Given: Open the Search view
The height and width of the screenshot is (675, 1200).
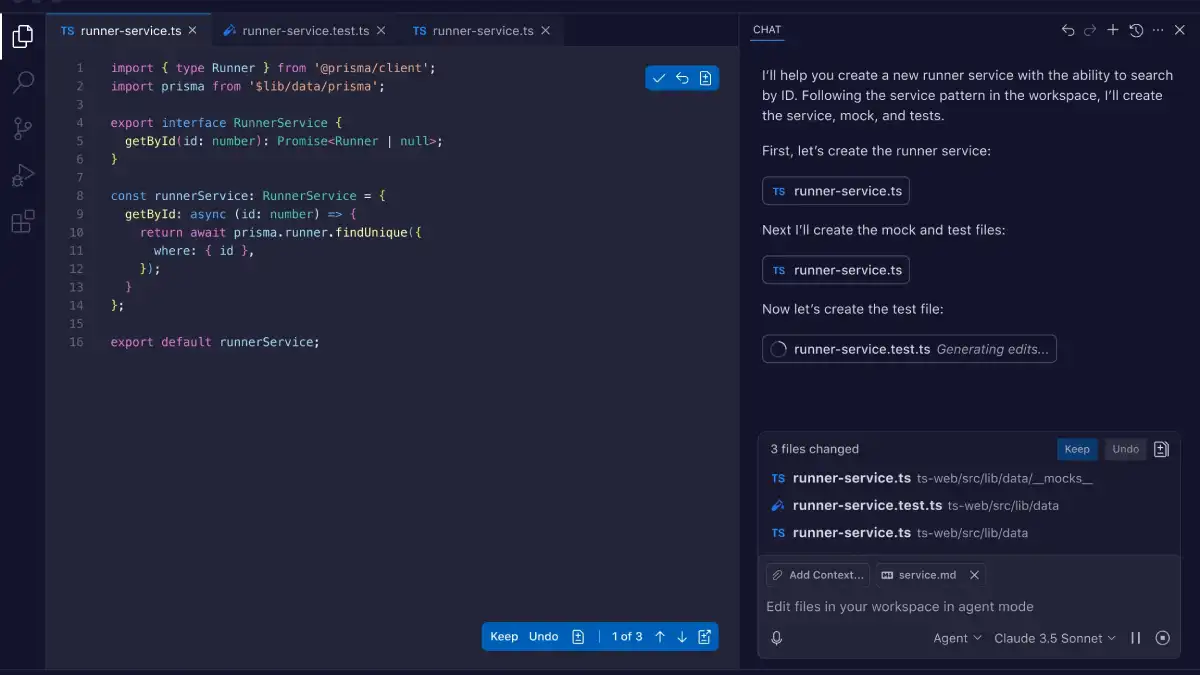Looking at the screenshot, I should pyautogui.click(x=22, y=82).
